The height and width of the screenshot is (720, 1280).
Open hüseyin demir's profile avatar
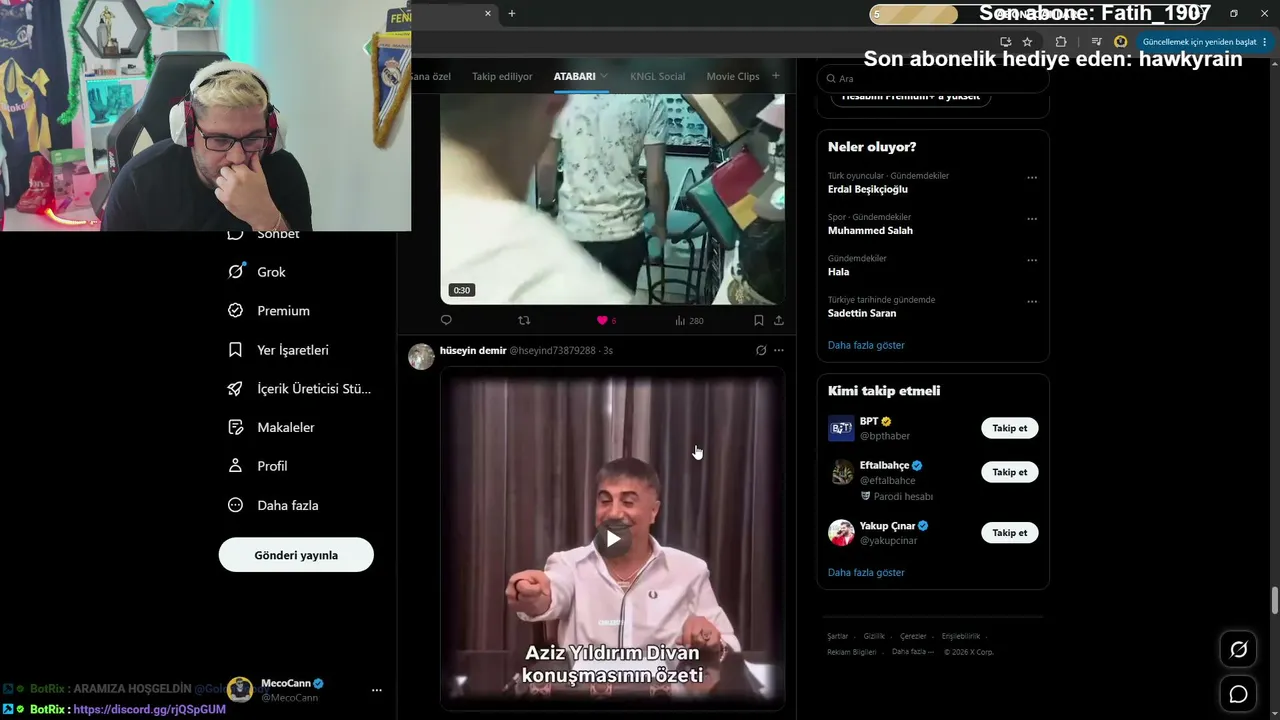pos(421,356)
